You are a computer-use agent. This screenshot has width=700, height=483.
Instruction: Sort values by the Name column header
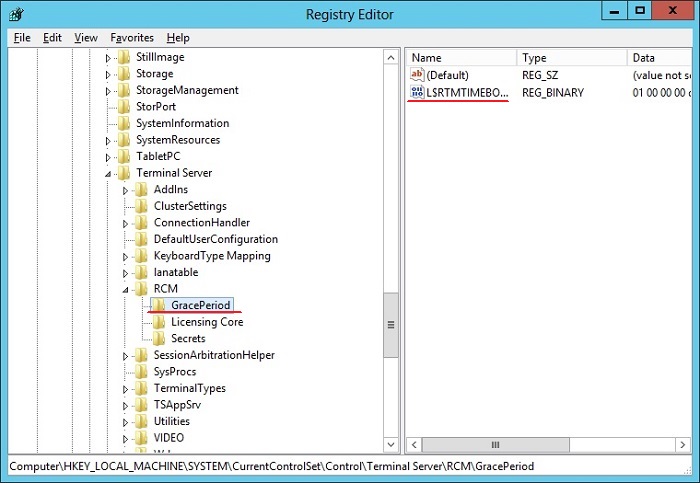click(460, 58)
